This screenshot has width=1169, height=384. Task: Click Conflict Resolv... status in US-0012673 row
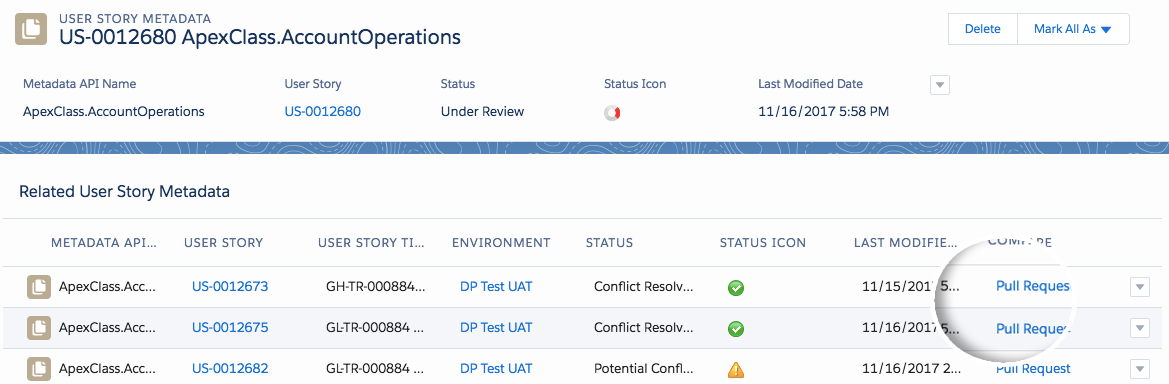(x=644, y=286)
